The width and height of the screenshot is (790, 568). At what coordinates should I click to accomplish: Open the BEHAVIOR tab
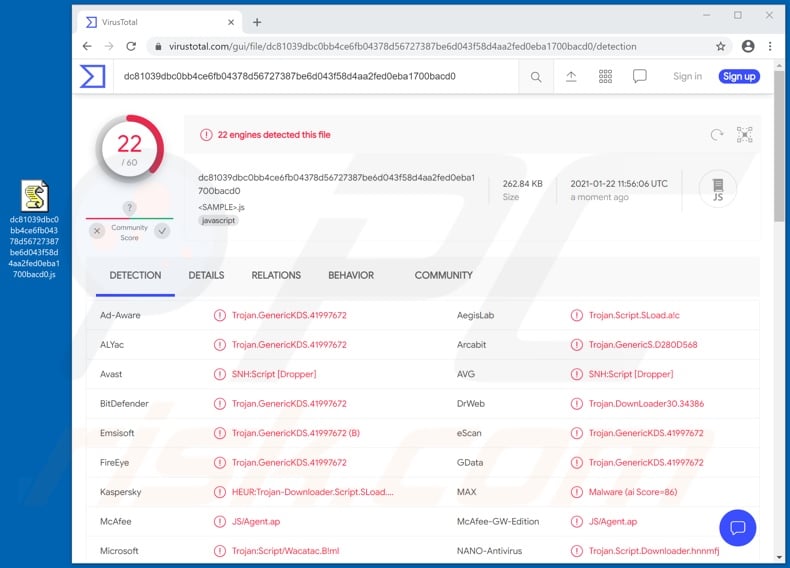click(351, 275)
